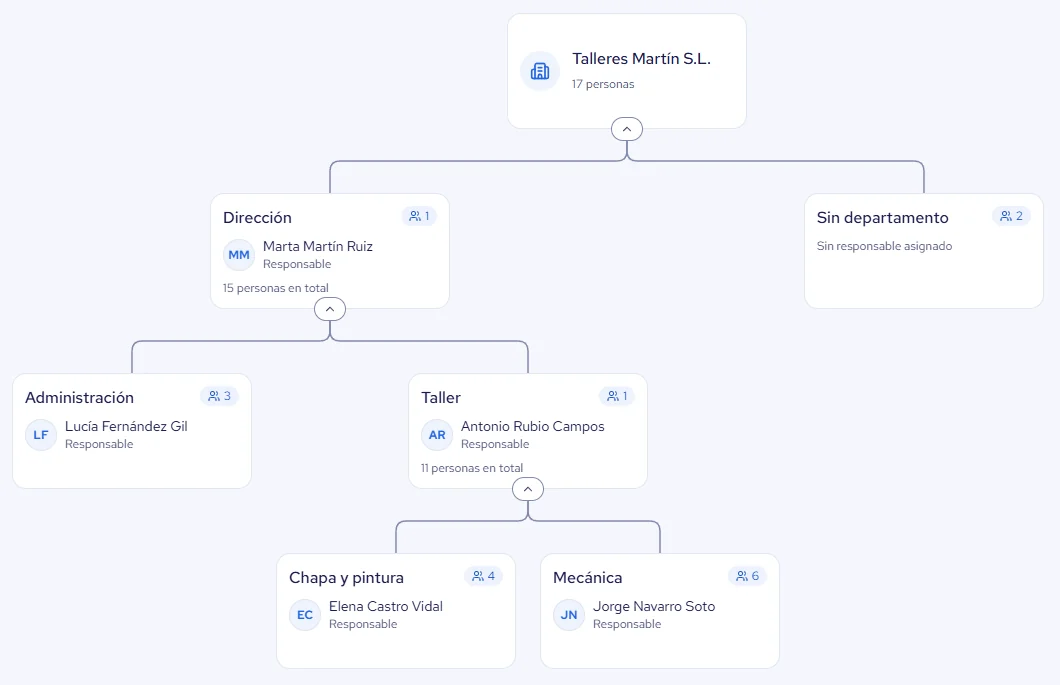
Task: Click the '15 personas en total' text
Action: click(x=276, y=288)
